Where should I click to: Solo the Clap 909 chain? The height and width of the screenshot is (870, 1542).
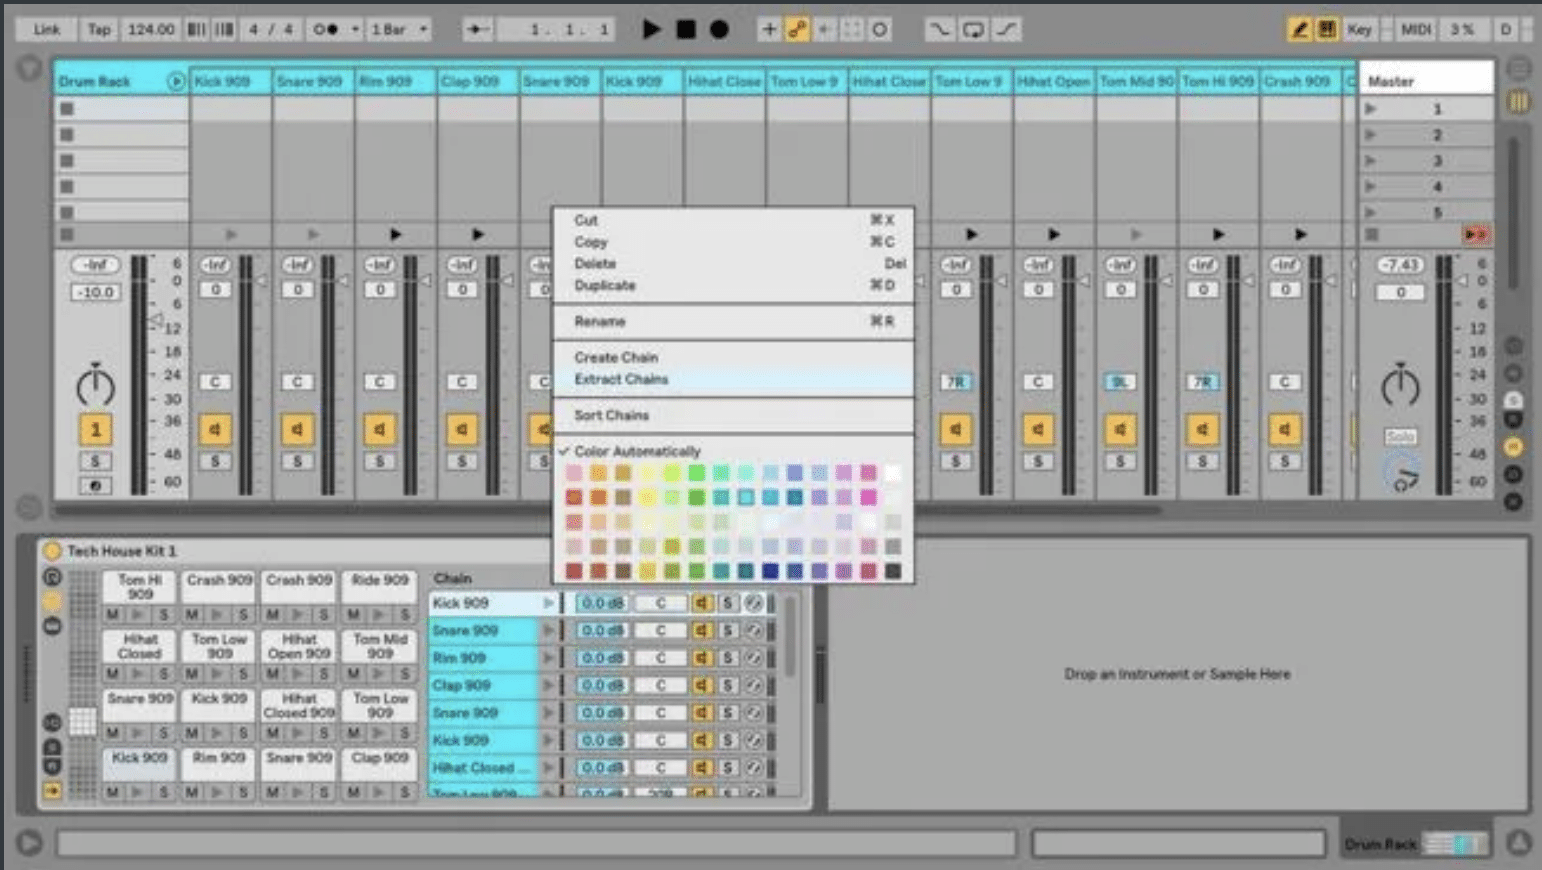tap(728, 685)
